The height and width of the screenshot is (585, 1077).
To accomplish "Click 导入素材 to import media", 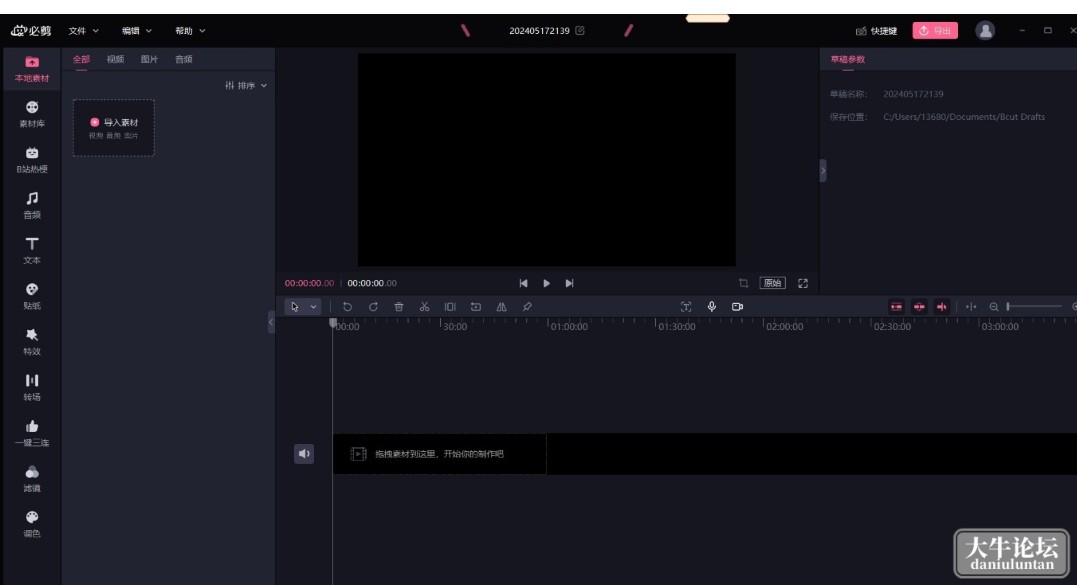I will [x=114, y=128].
